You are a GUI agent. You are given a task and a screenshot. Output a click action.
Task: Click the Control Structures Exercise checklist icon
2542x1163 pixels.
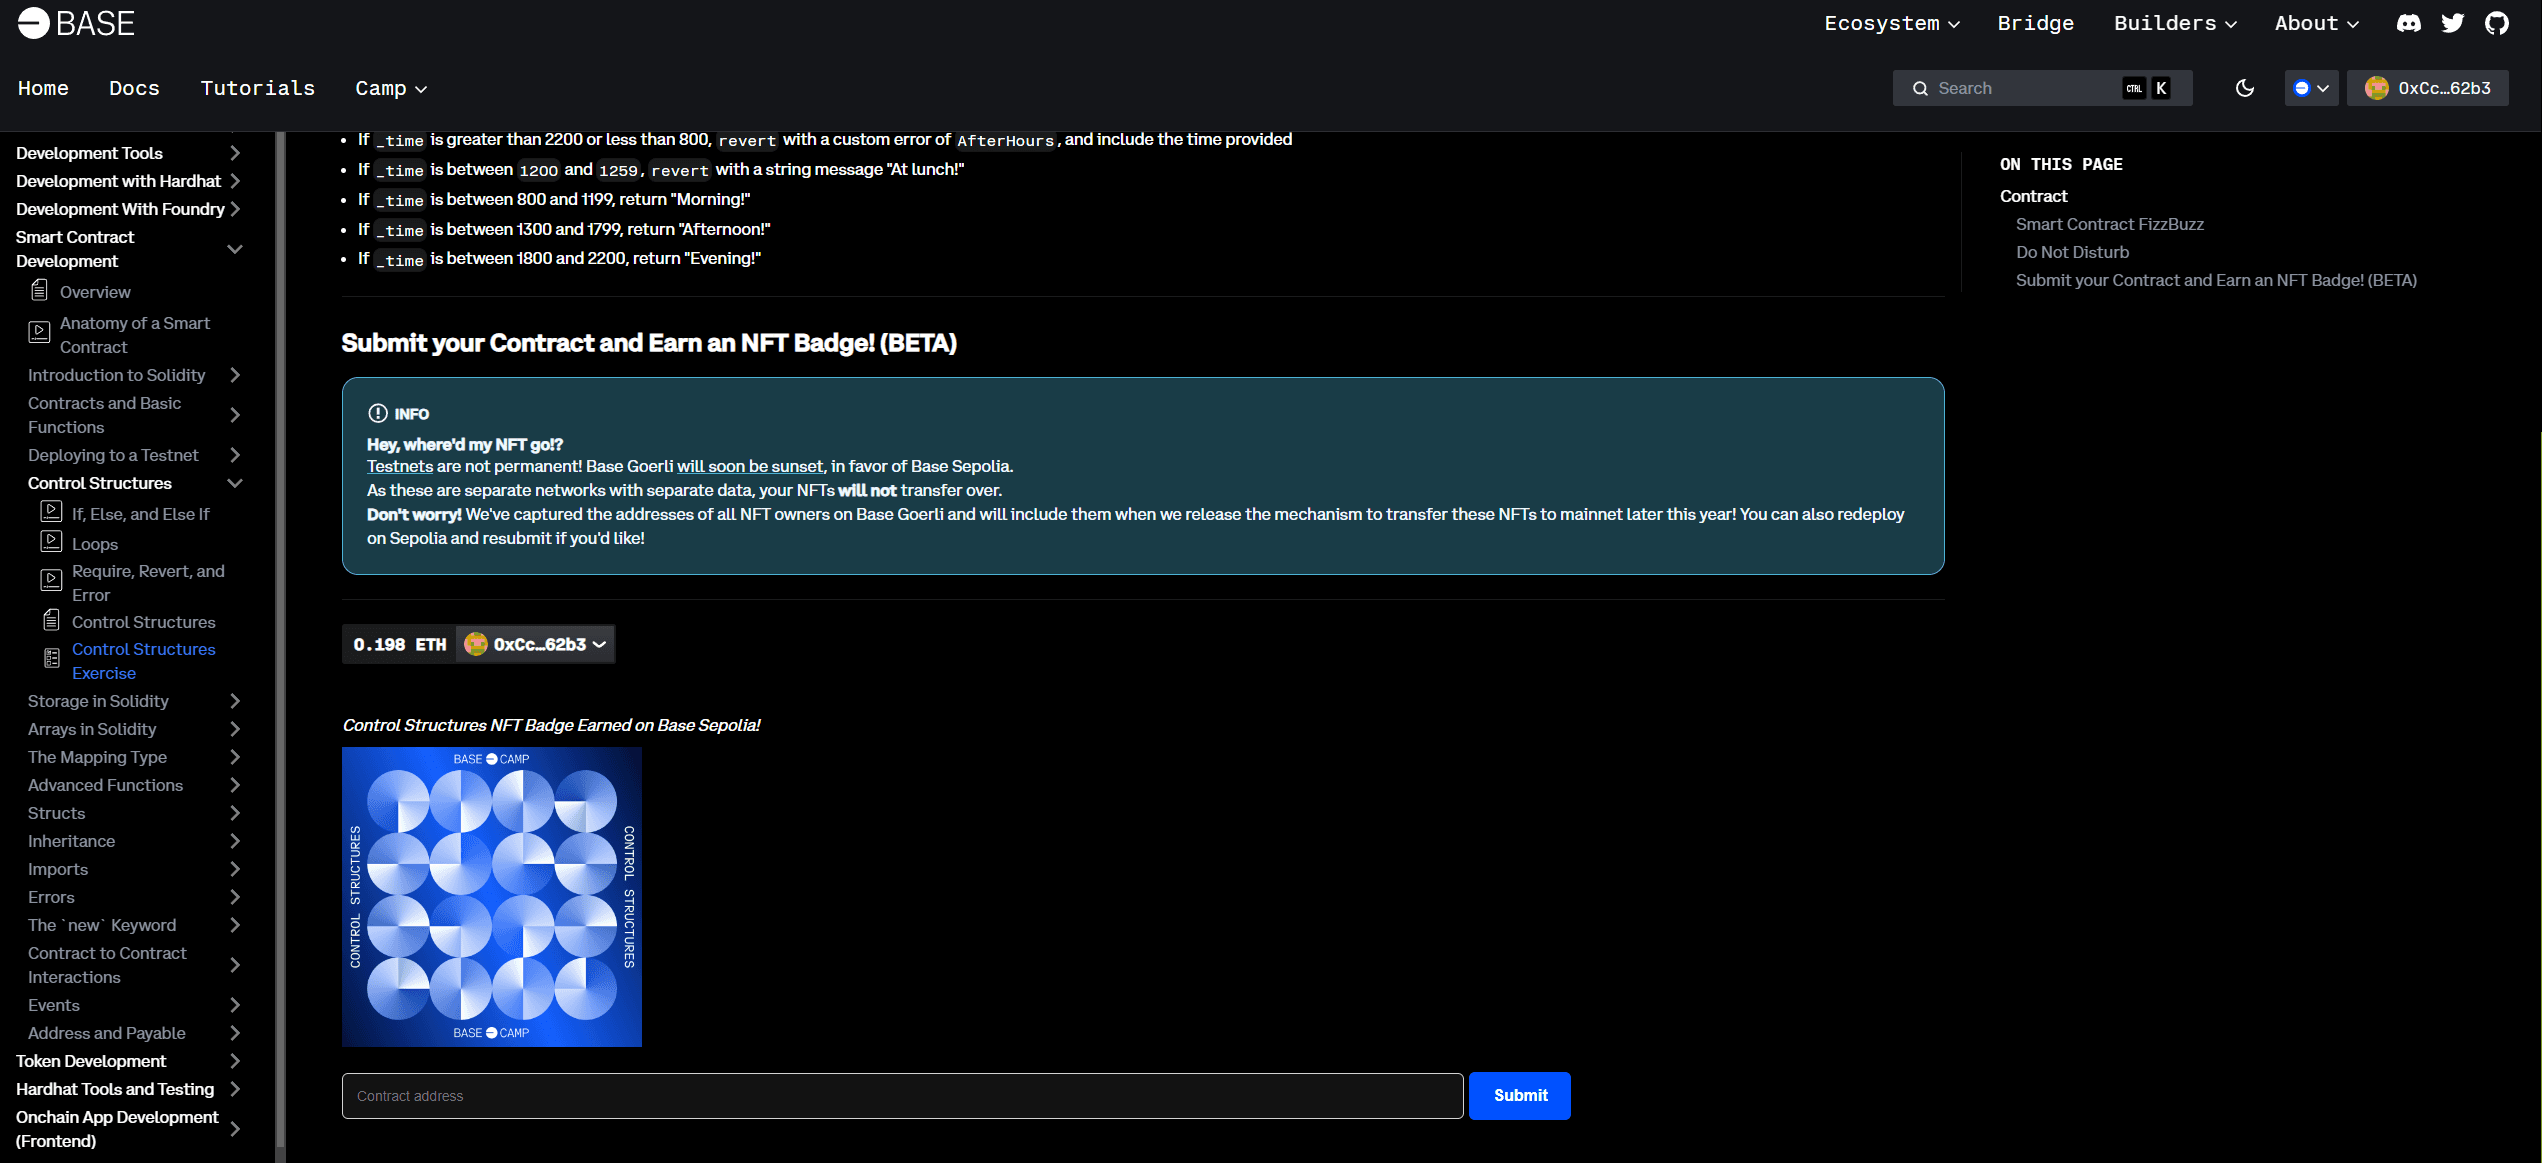pyautogui.click(x=51, y=659)
